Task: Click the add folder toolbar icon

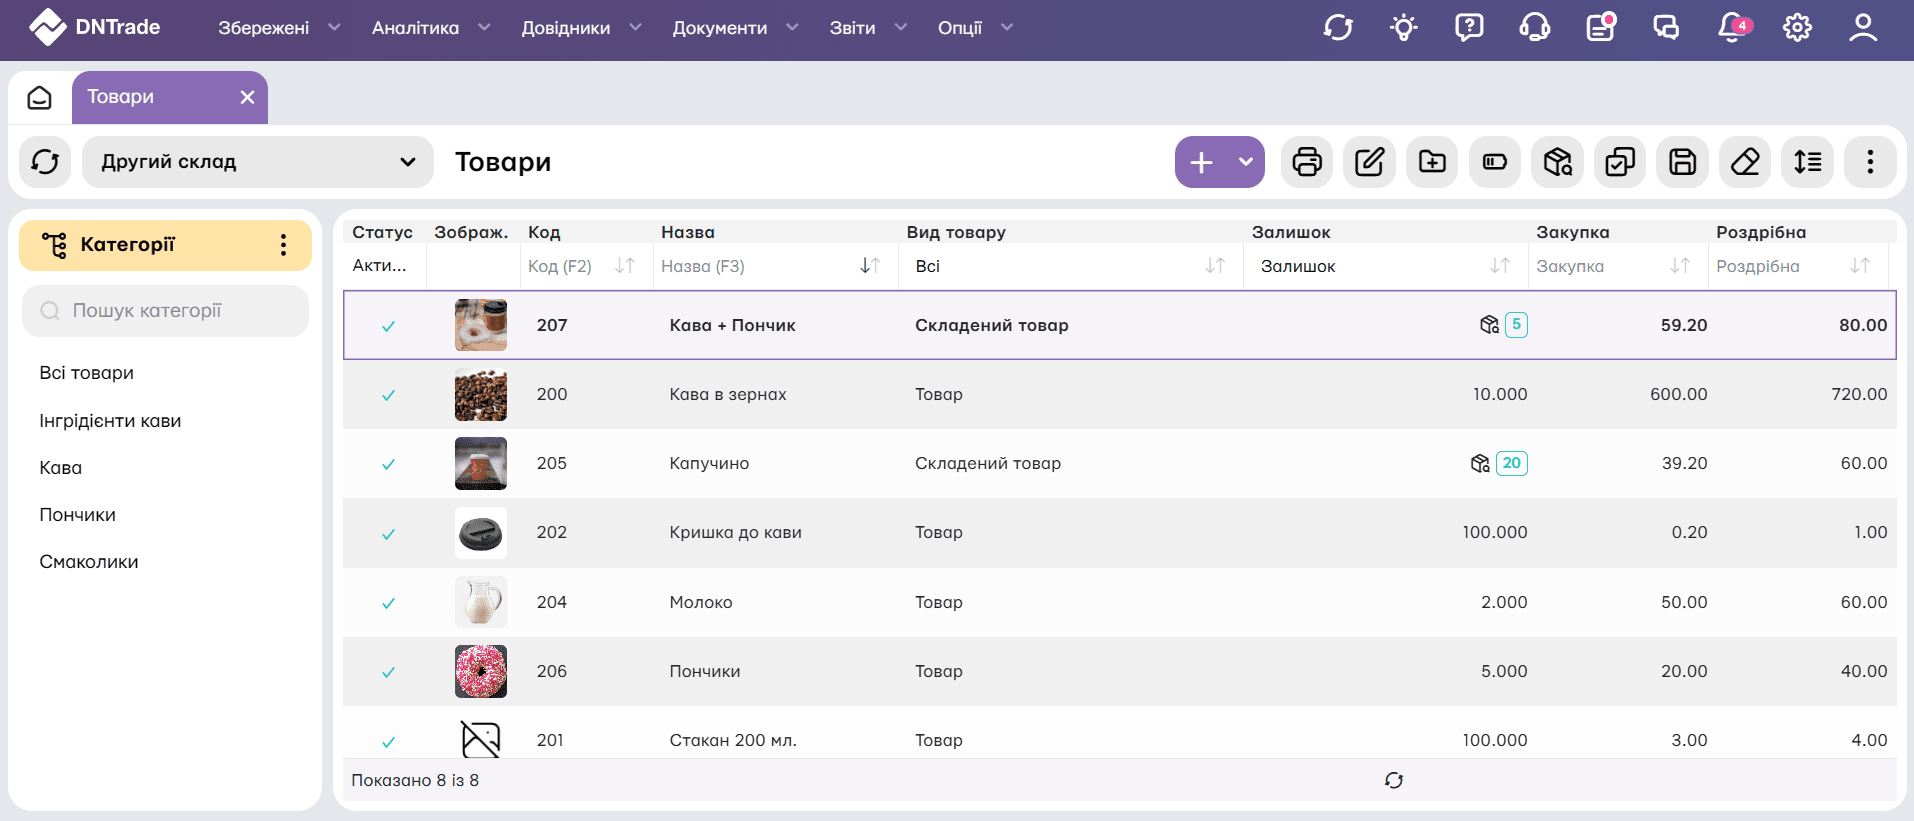Action: 1432,162
